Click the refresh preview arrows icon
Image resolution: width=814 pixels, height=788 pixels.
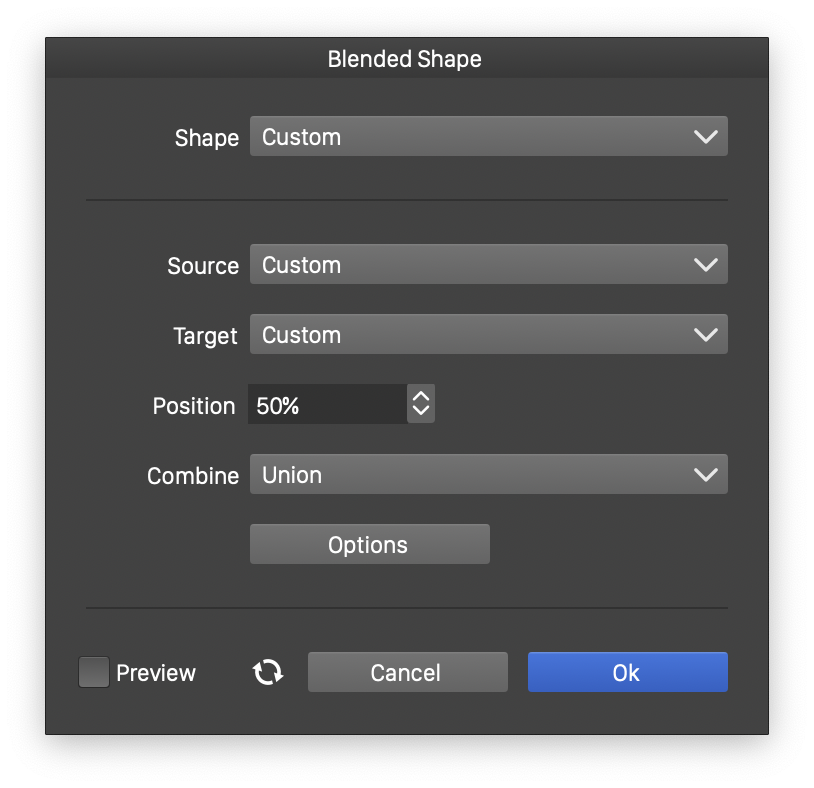pos(267,673)
